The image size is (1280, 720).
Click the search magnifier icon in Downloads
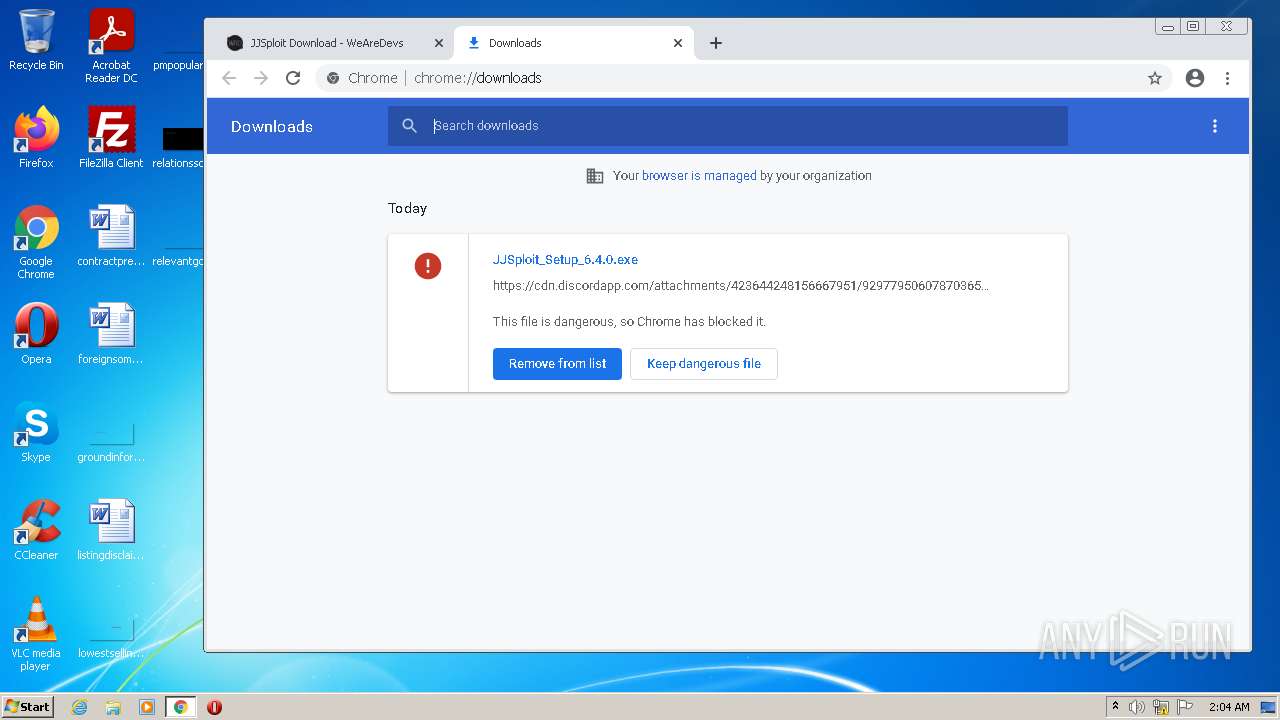[x=409, y=126]
